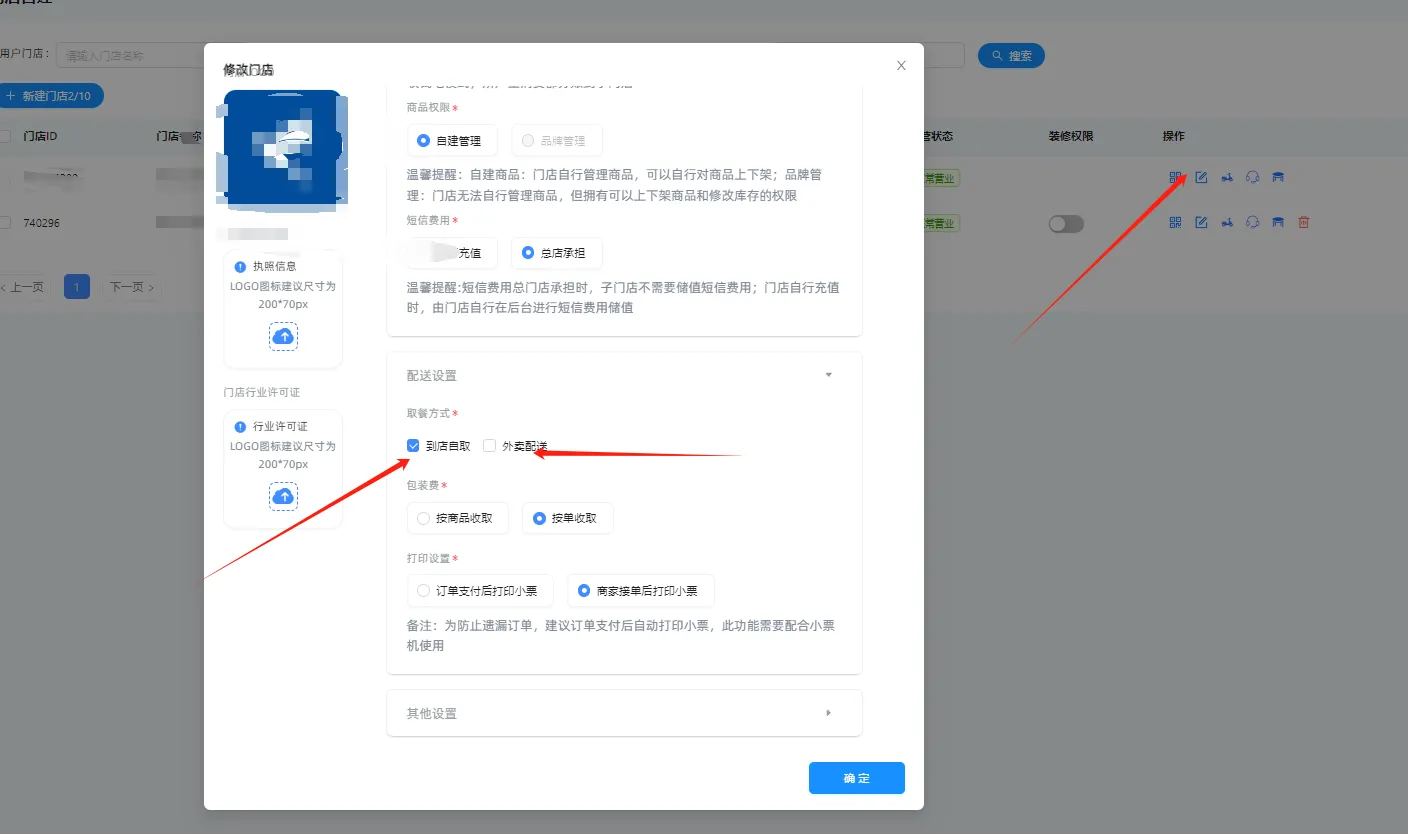1408x834 pixels.
Task: Select the 按商品收取 packaging fee radio button
Action: pos(423,518)
